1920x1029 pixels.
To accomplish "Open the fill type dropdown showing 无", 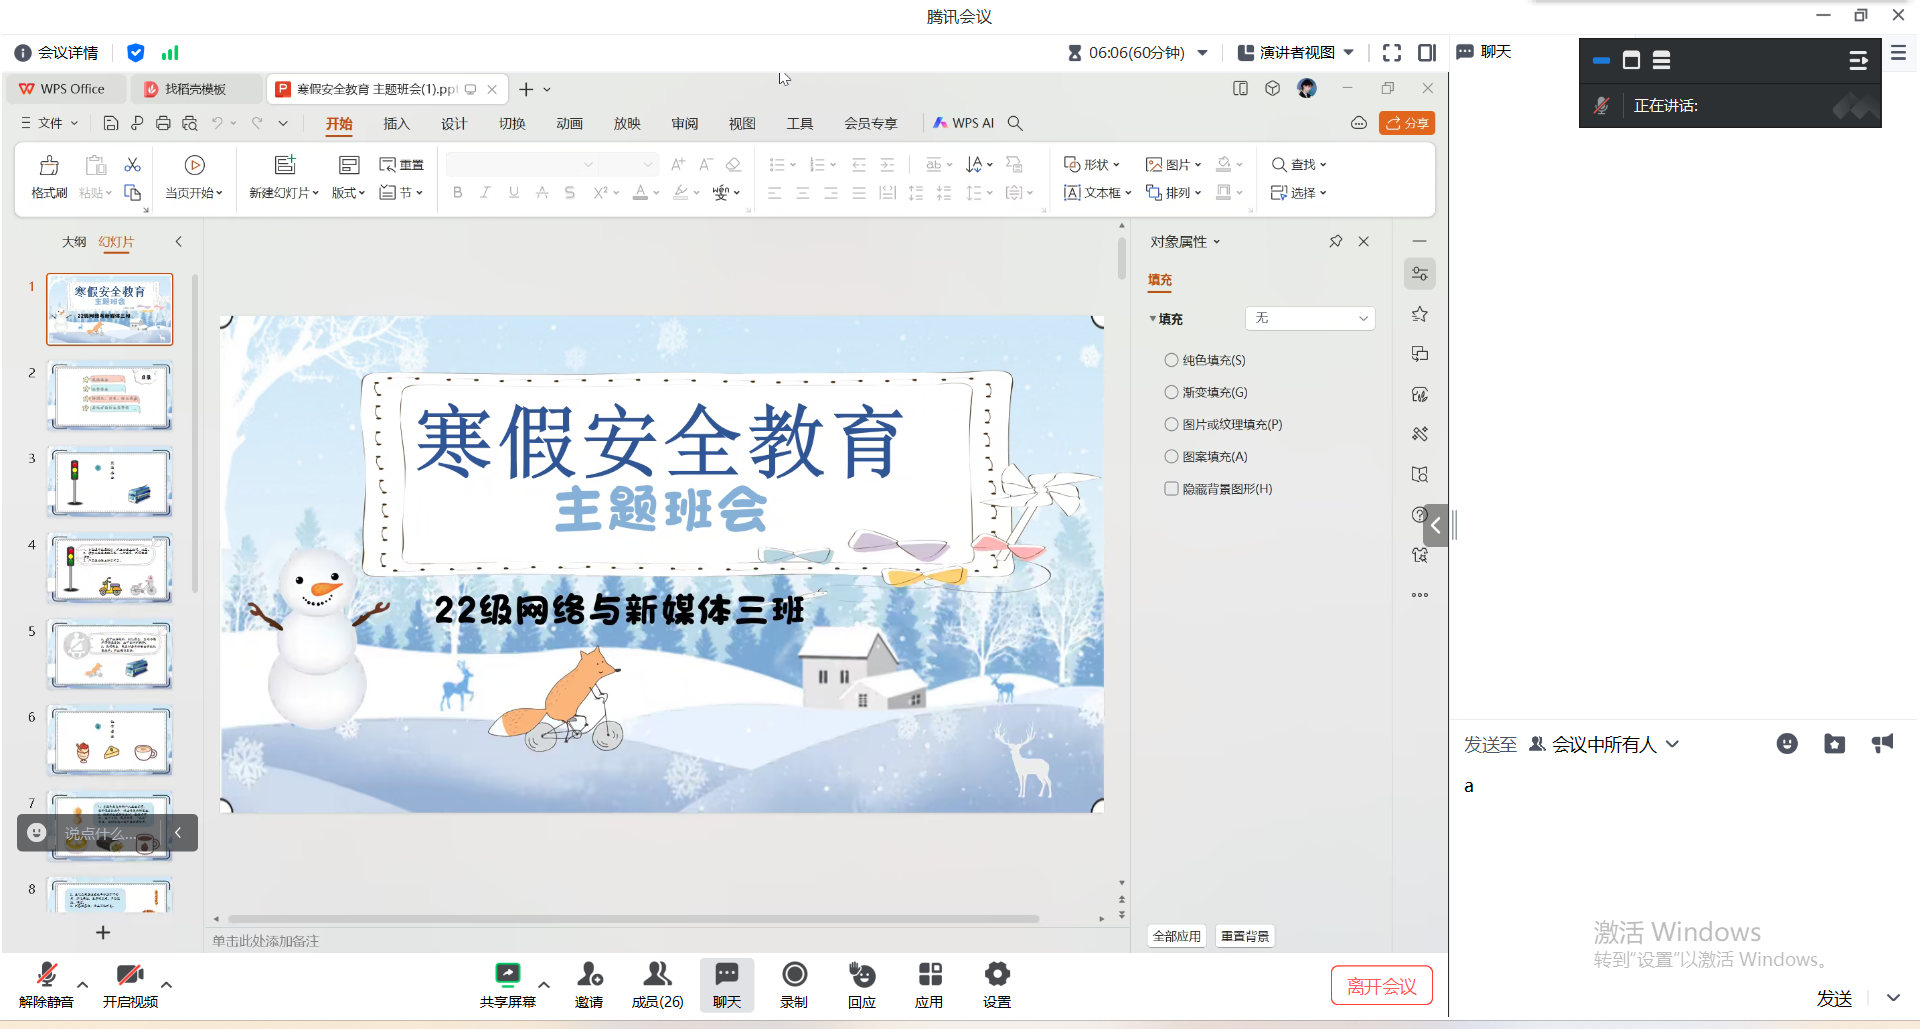I will [x=1310, y=318].
